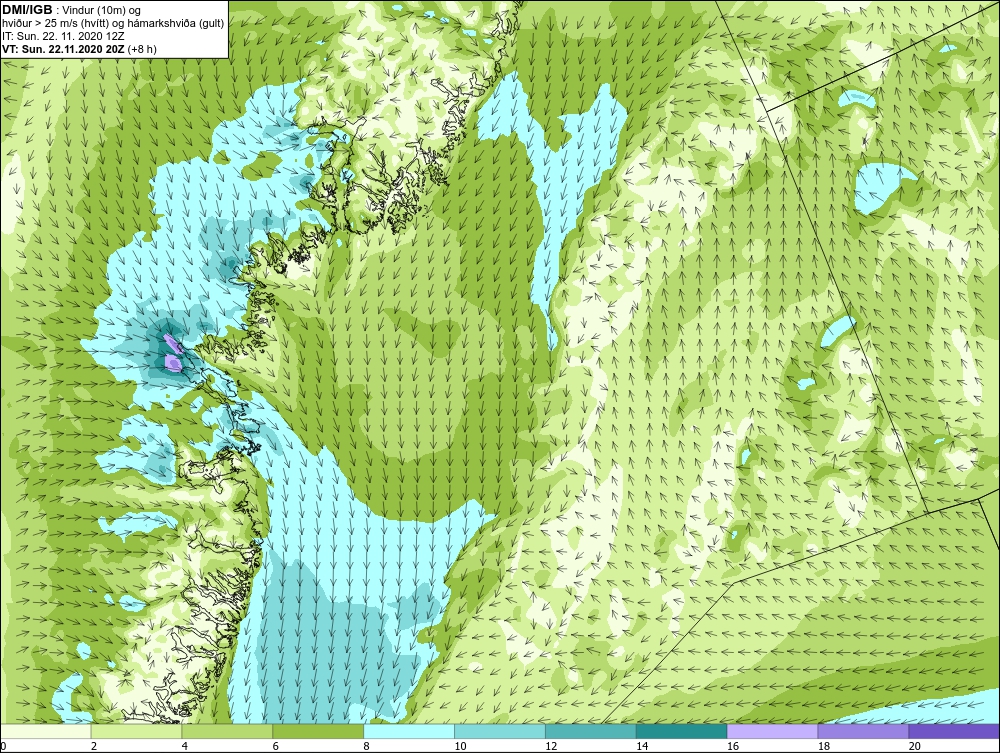Click the 2–4 m/s light green legend swatch
The image size is (1000, 753).
(x=136, y=731)
